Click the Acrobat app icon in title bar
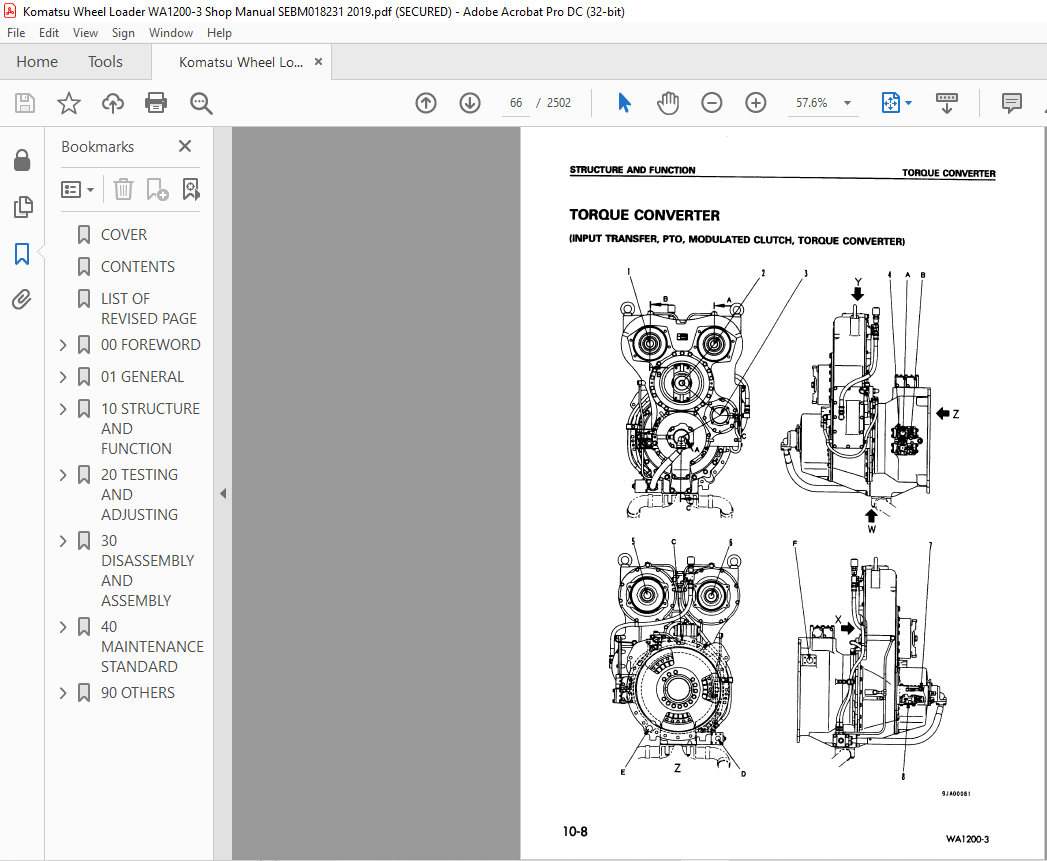 coord(9,11)
